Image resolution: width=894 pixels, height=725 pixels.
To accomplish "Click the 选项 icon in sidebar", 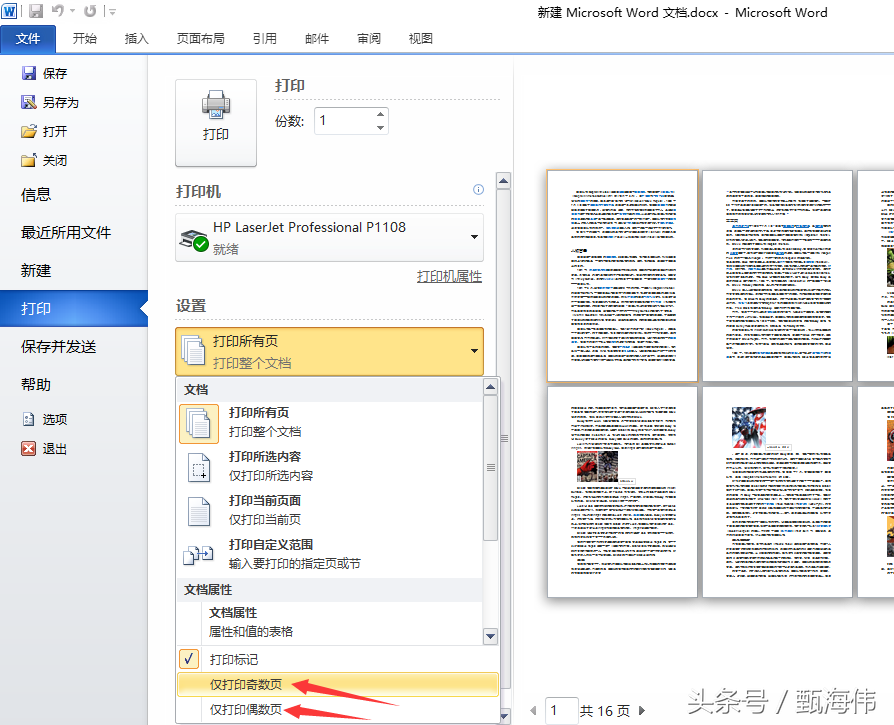I will click(29, 419).
